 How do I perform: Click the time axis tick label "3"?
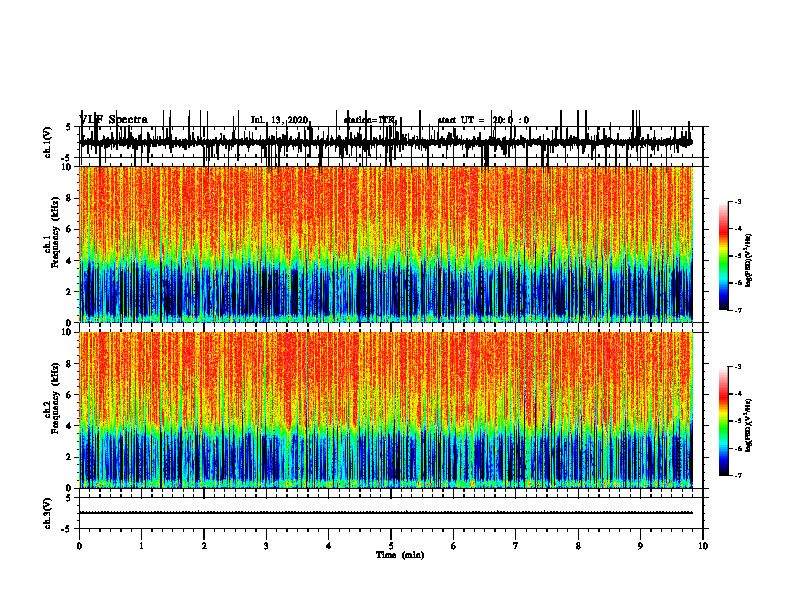[266, 546]
